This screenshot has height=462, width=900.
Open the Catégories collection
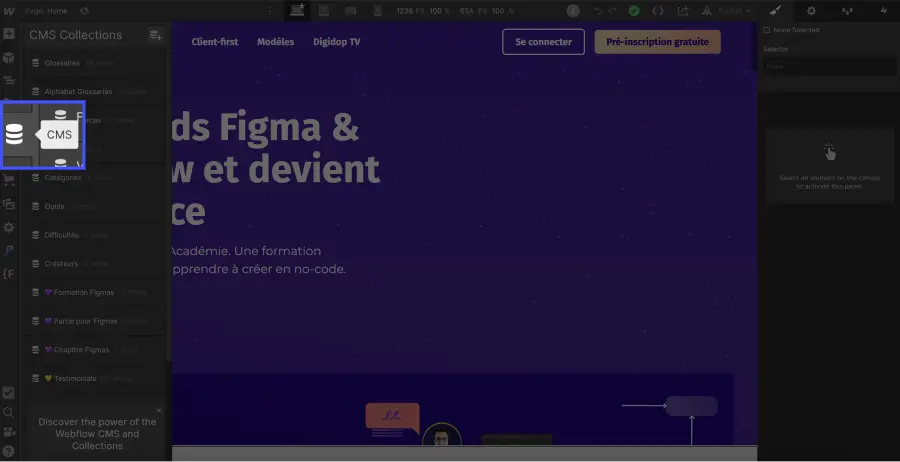tap(95, 178)
